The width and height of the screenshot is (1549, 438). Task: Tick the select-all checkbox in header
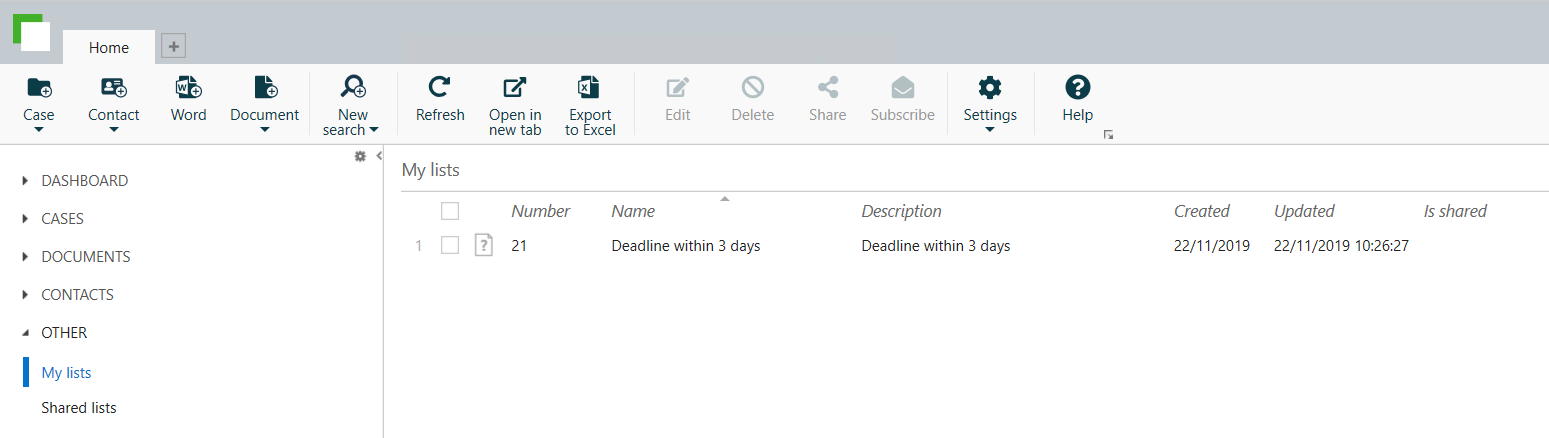click(x=450, y=211)
